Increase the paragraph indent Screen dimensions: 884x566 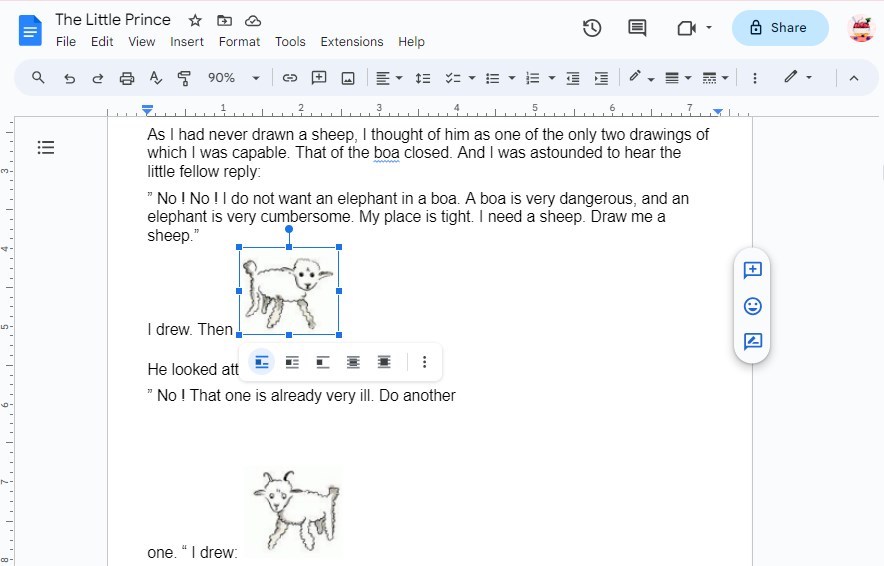coord(602,78)
